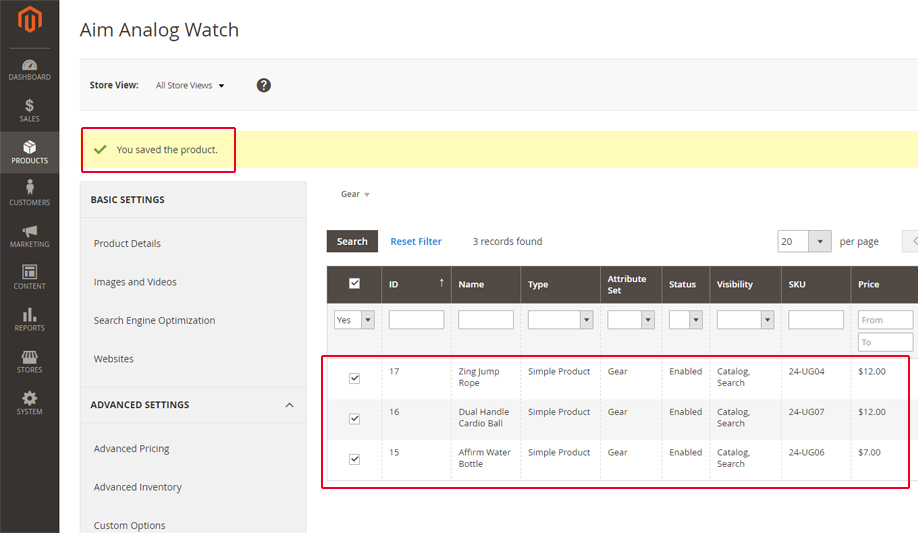Click the $7.00 price cell

pyautogui.click(x=869, y=452)
